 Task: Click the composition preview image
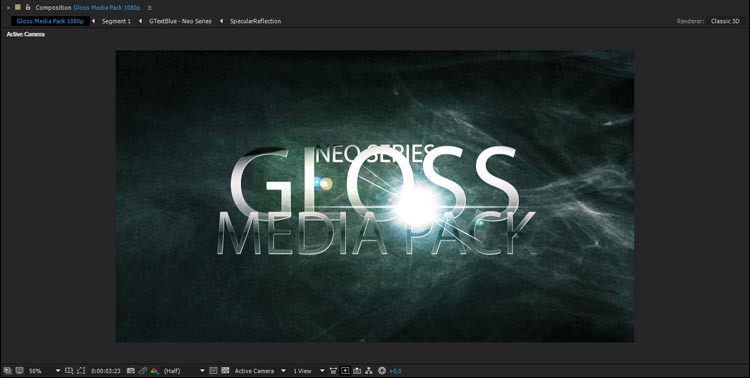click(x=375, y=196)
